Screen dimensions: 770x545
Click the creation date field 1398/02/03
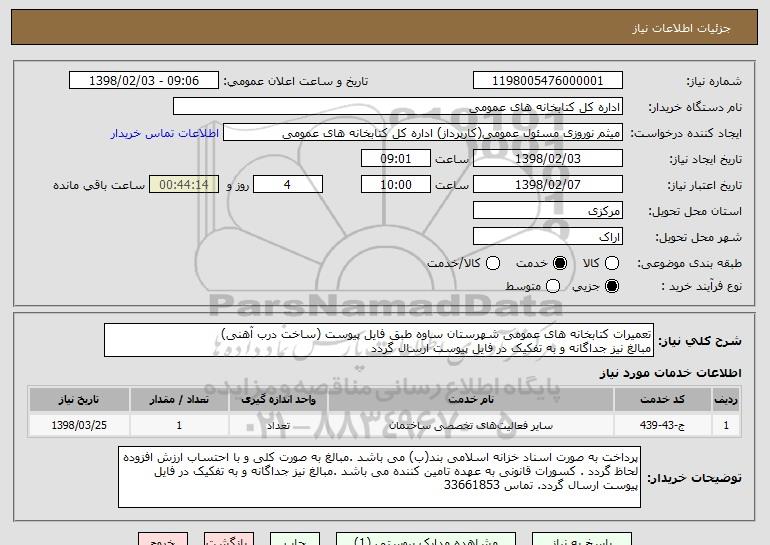[x=548, y=159]
